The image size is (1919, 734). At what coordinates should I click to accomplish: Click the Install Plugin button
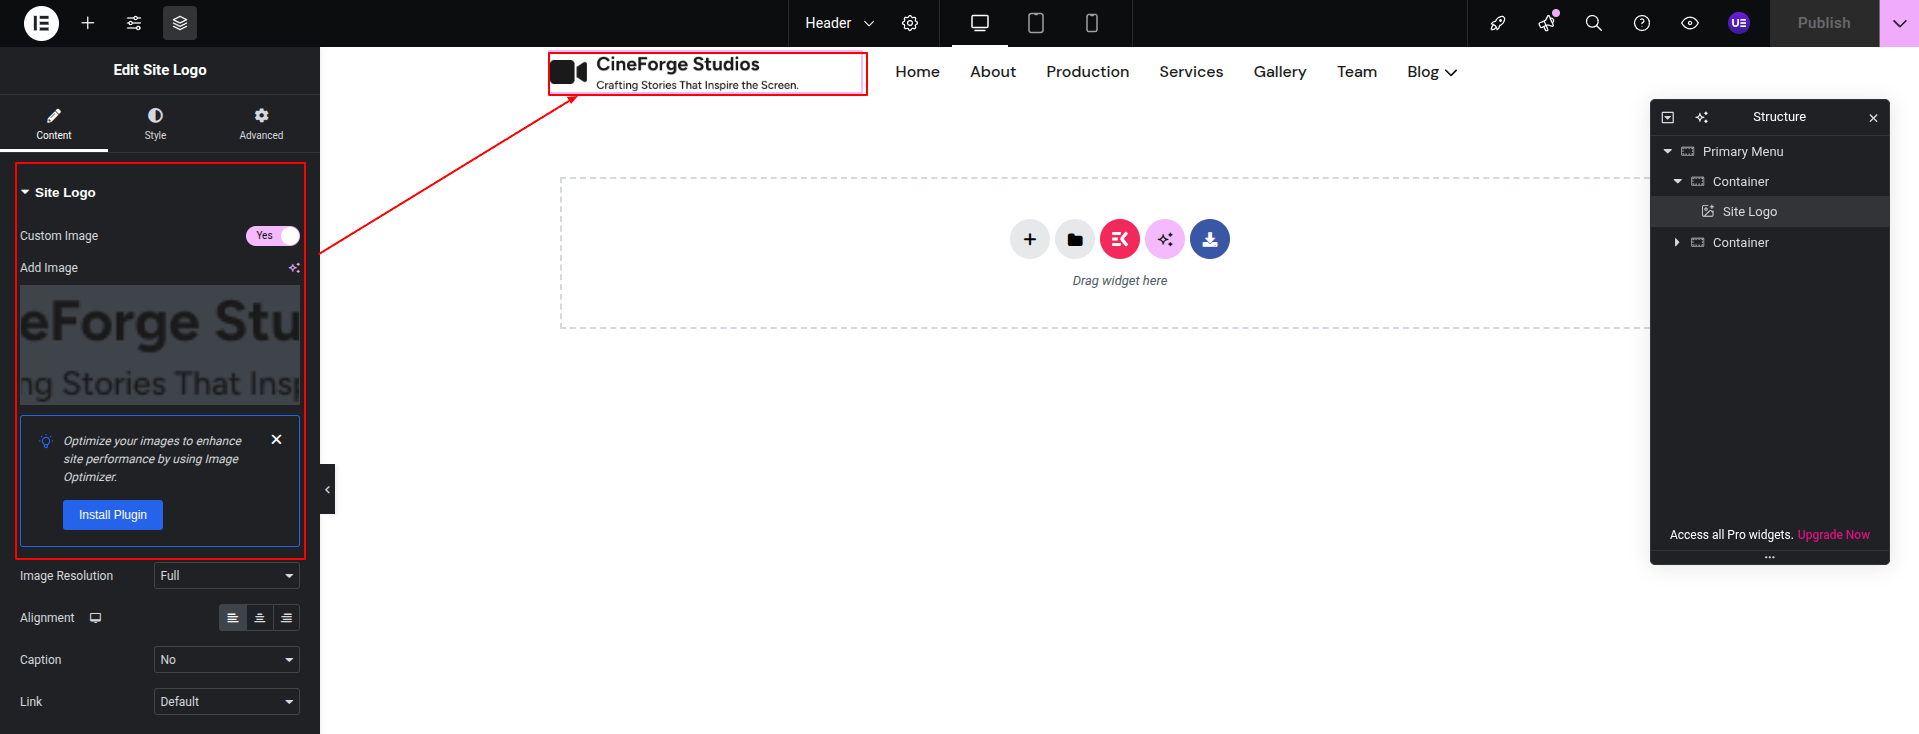point(113,515)
